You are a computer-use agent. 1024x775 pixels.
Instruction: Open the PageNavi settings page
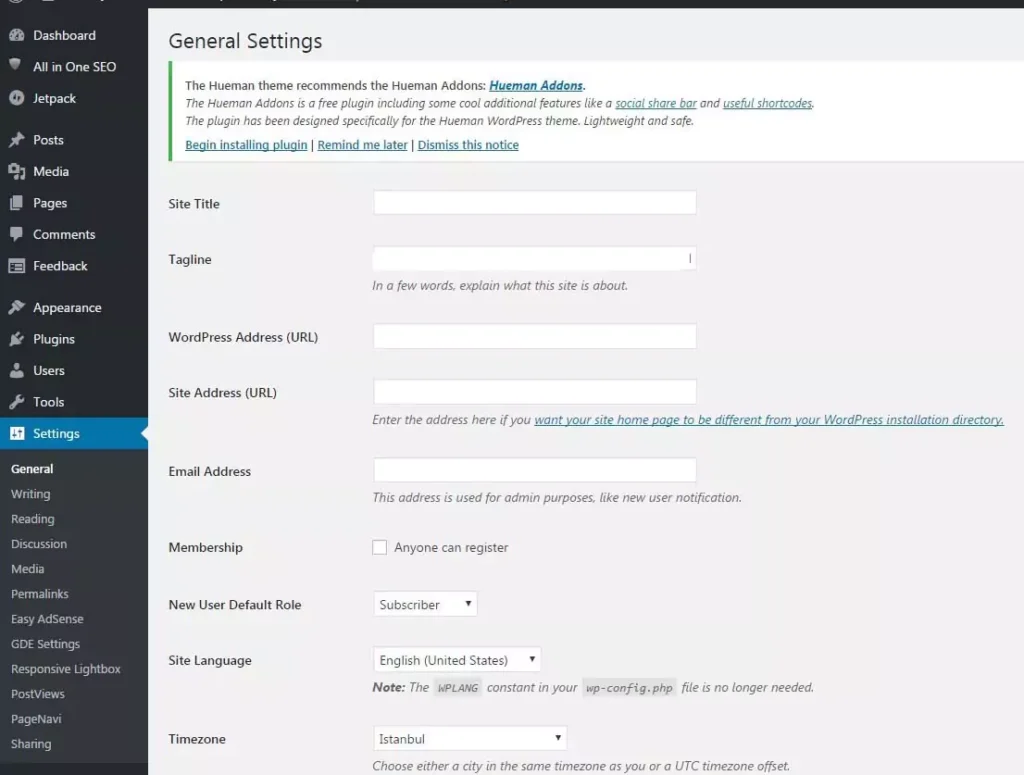36,719
